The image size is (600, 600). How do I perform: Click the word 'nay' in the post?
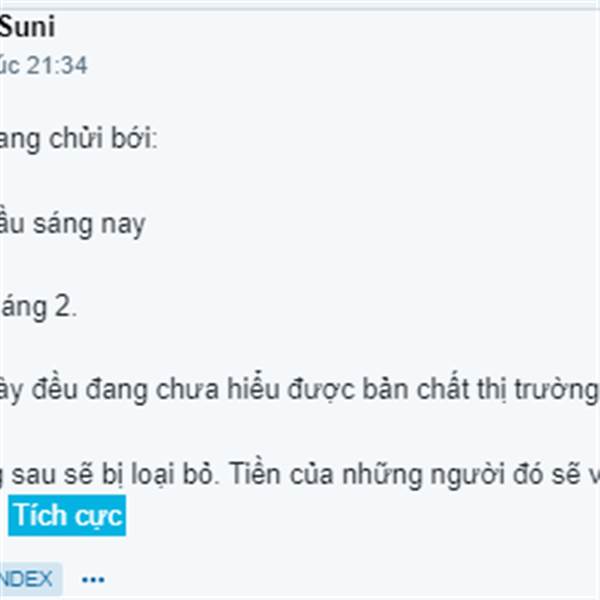tap(123, 226)
